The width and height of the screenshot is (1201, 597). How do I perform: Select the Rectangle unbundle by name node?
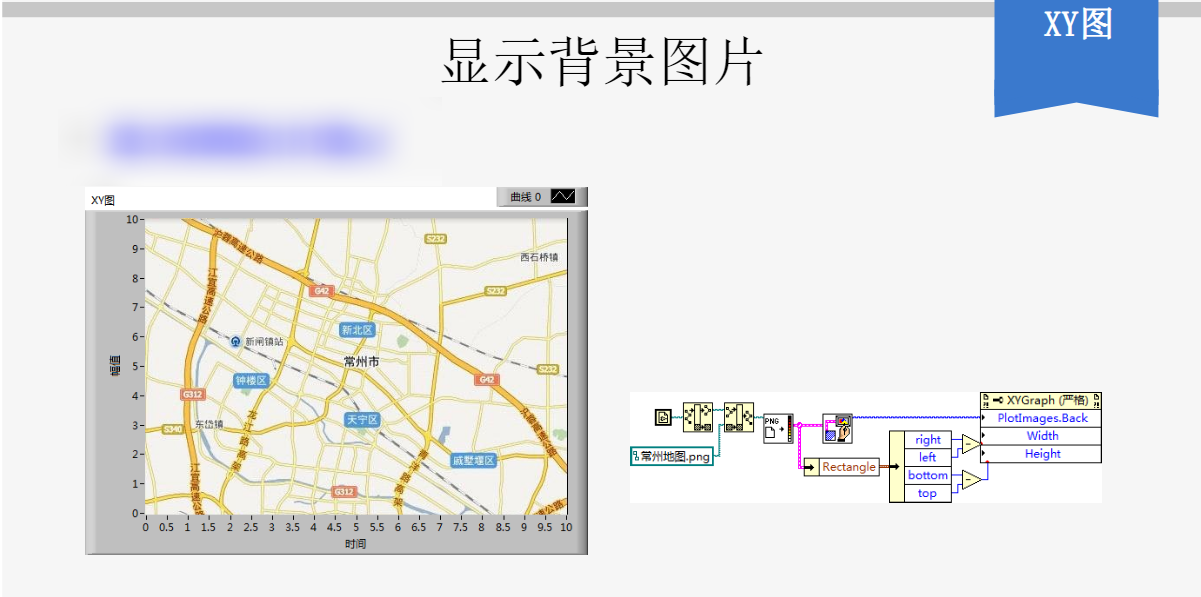click(x=842, y=467)
